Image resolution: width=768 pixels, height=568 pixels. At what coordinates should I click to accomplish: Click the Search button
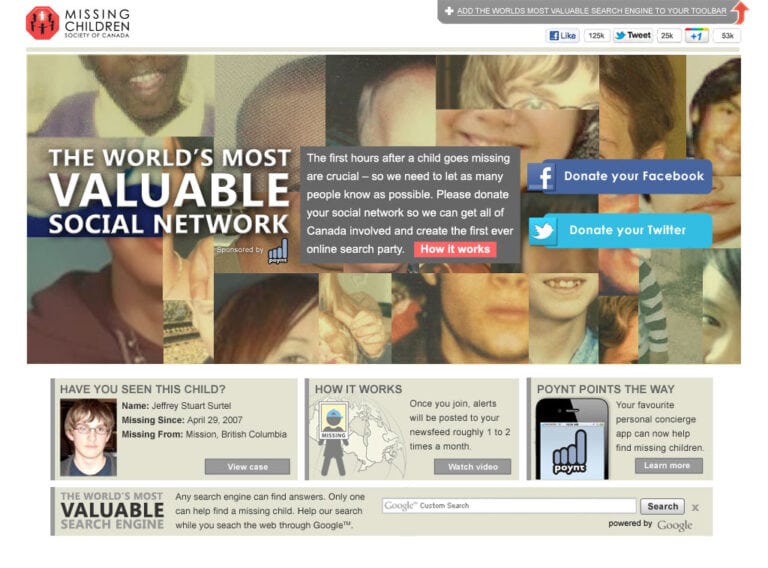coord(662,506)
